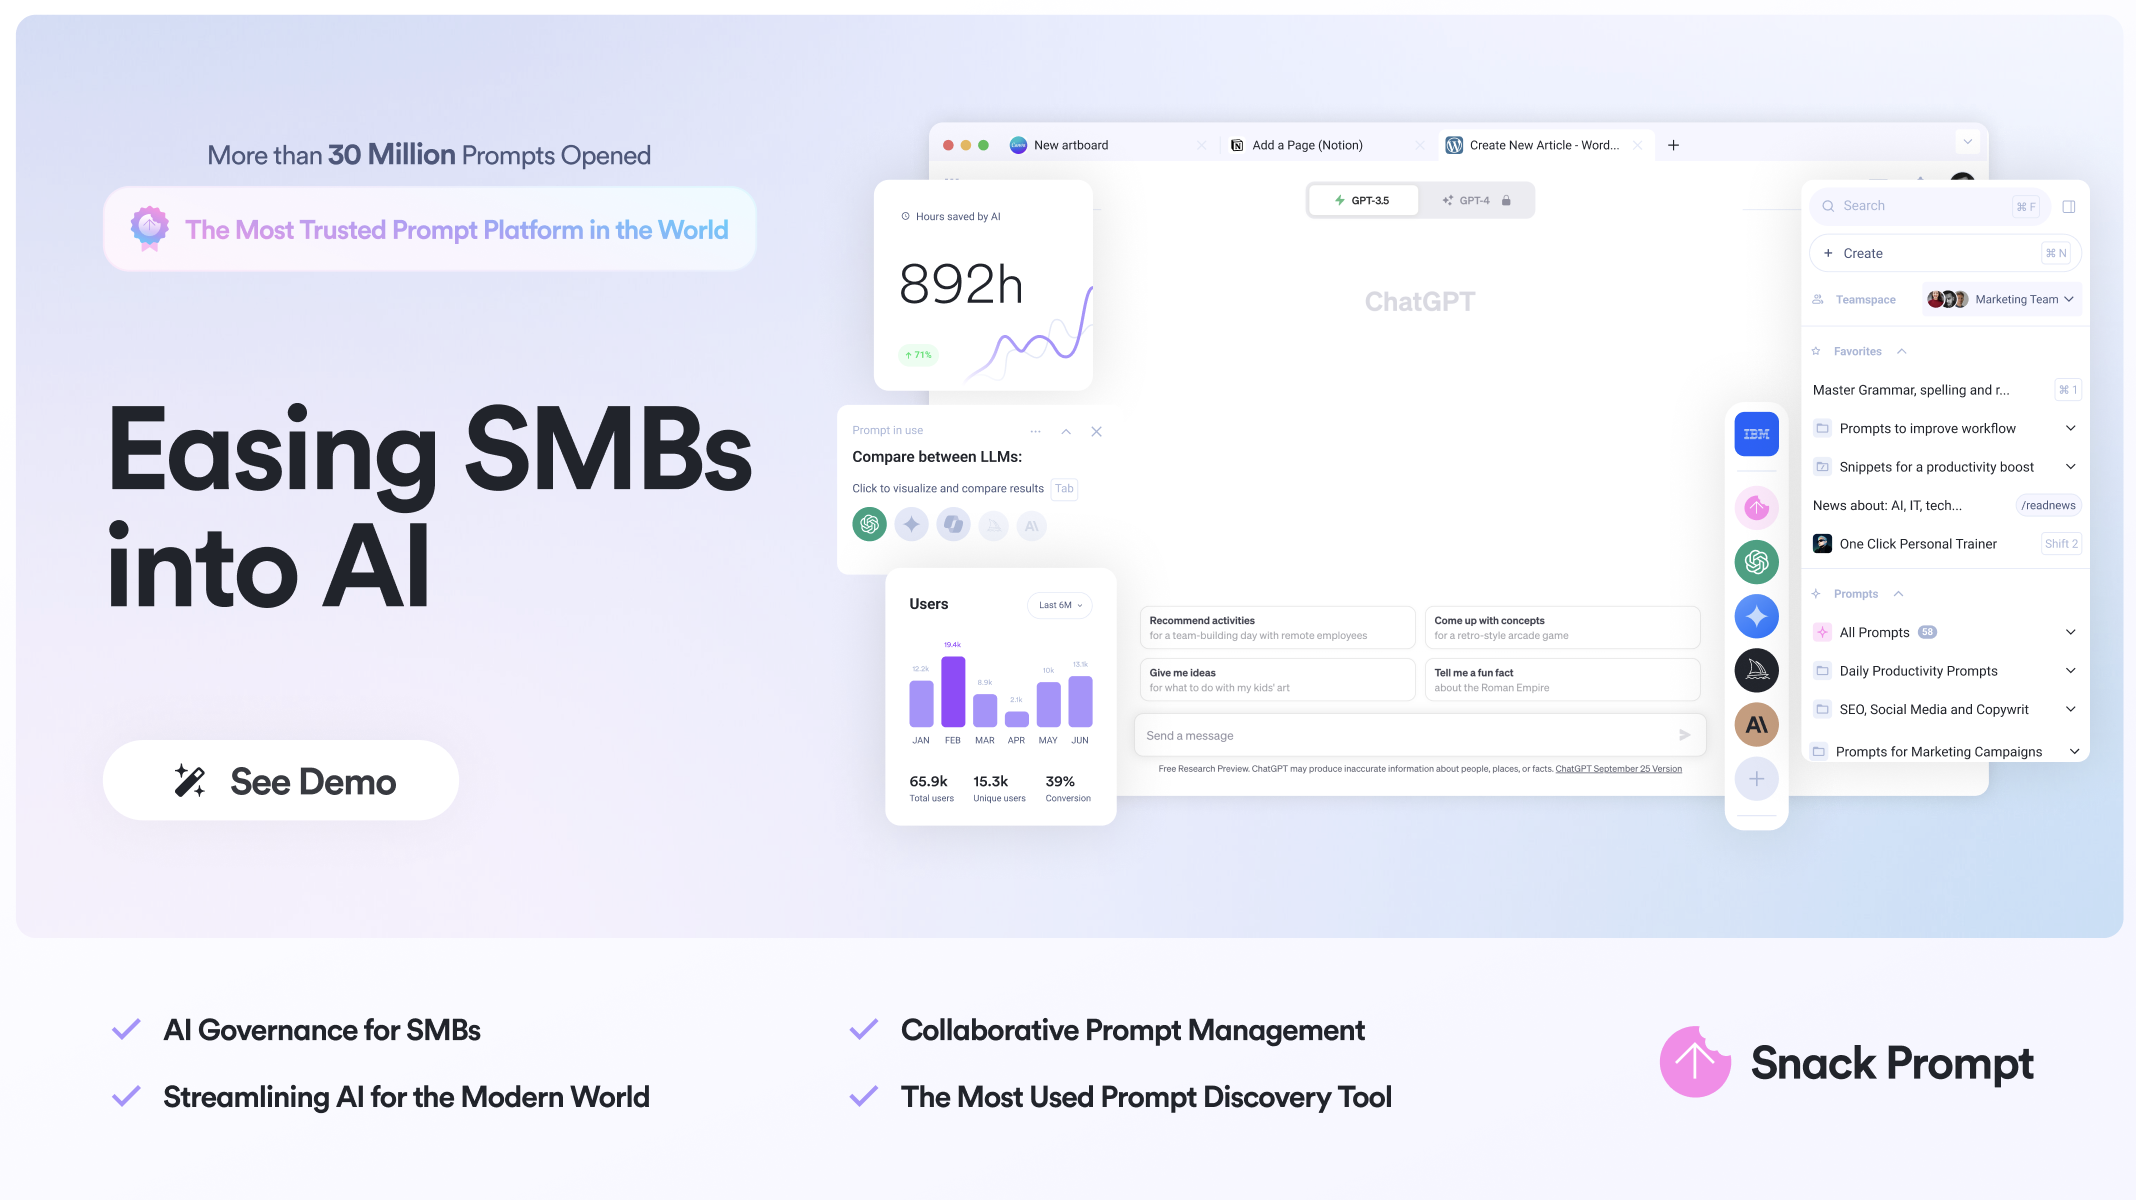The width and height of the screenshot is (2136, 1200).
Task: Switch the model to GPT-3.5
Action: point(1363,200)
